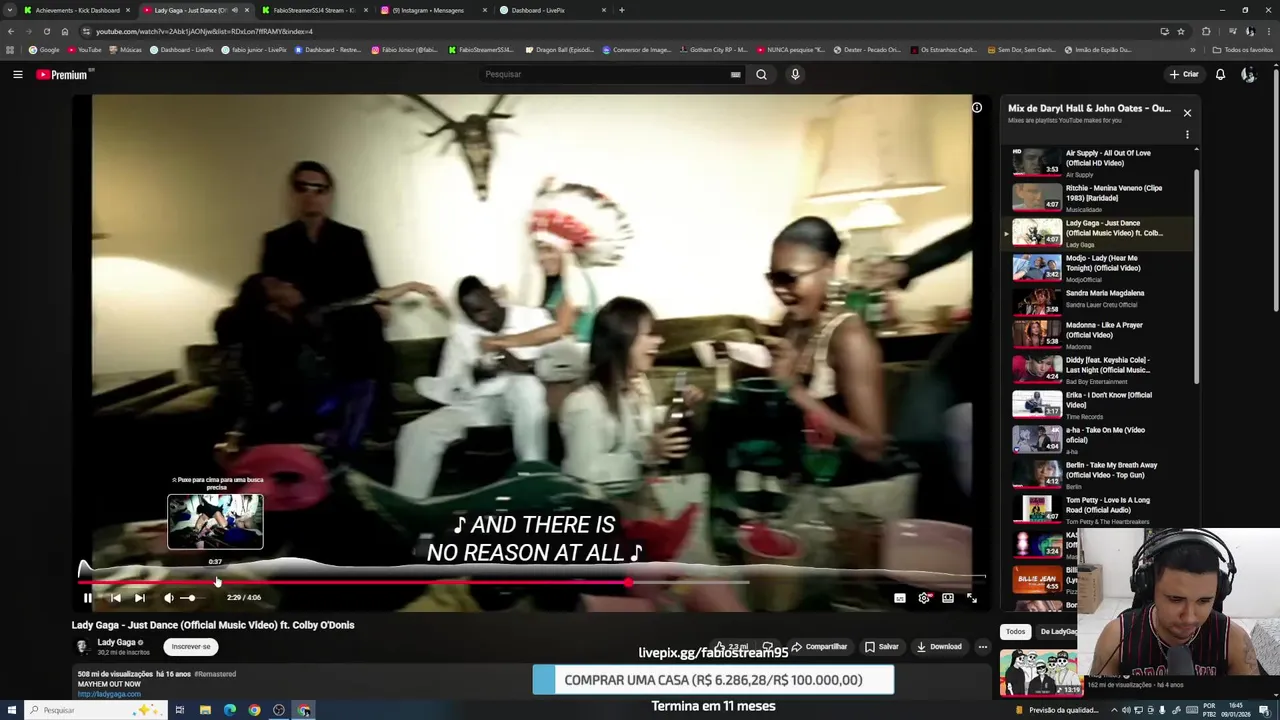Open more actions menu below the video
This screenshot has width=1280, height=720.
(x=982, y=647)
